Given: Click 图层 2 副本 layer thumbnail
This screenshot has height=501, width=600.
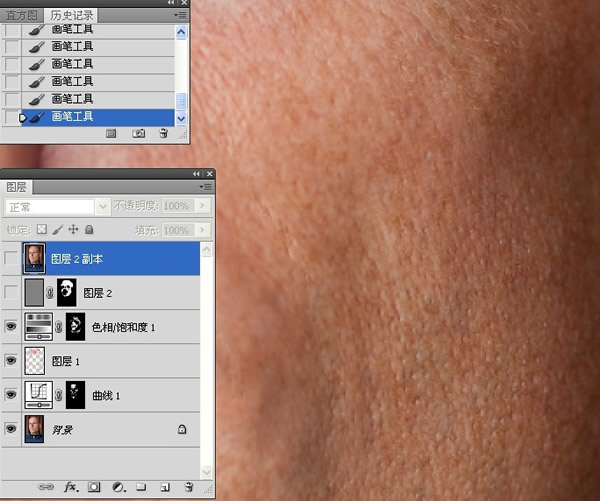Looking at the screenshot, I should (x=34, y=258).
